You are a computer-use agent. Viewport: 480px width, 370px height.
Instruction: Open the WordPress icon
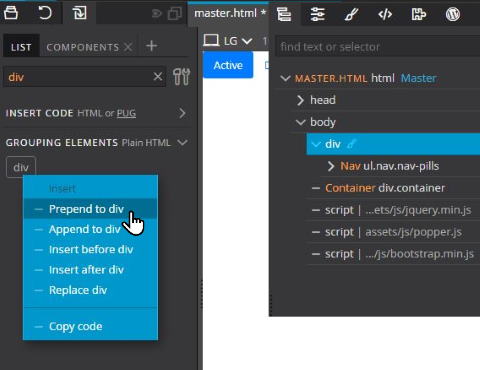(x=453, y=14)
